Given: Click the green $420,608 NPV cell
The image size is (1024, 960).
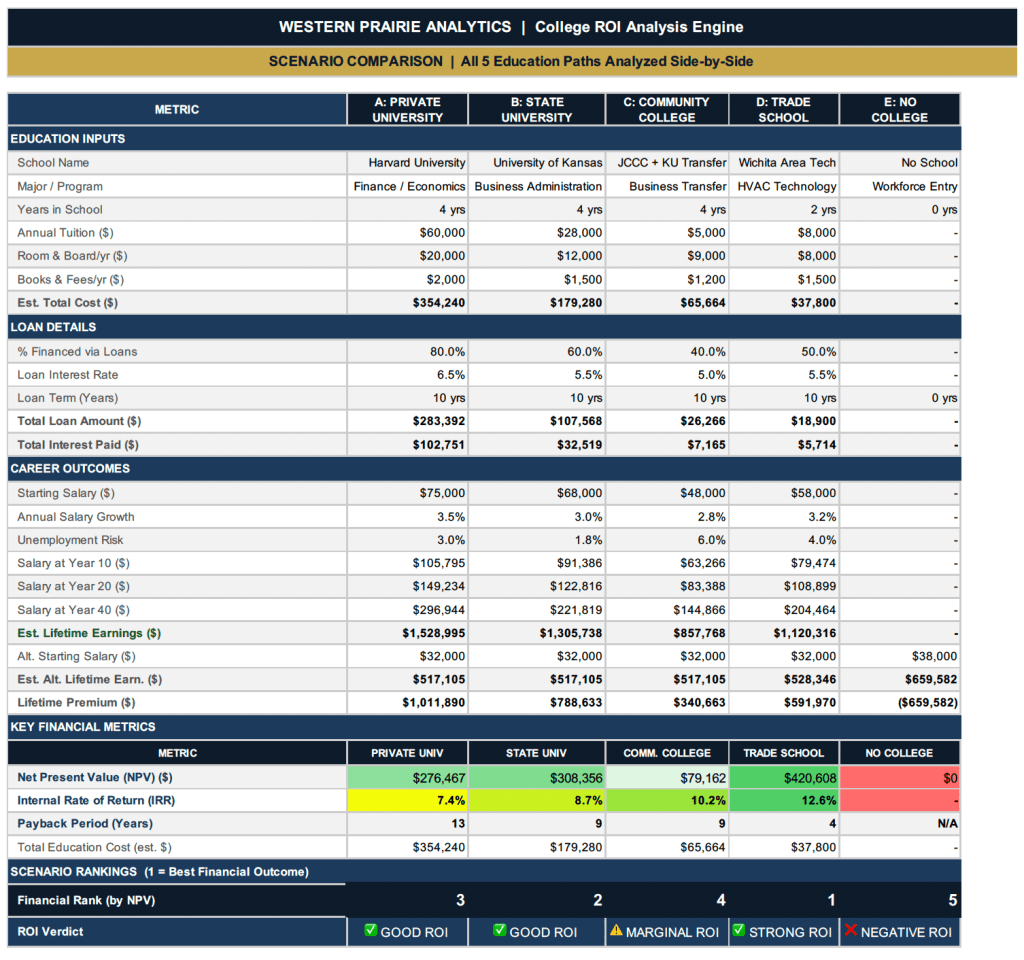Looking at the screenshot, I should click(x=783, y=777).
